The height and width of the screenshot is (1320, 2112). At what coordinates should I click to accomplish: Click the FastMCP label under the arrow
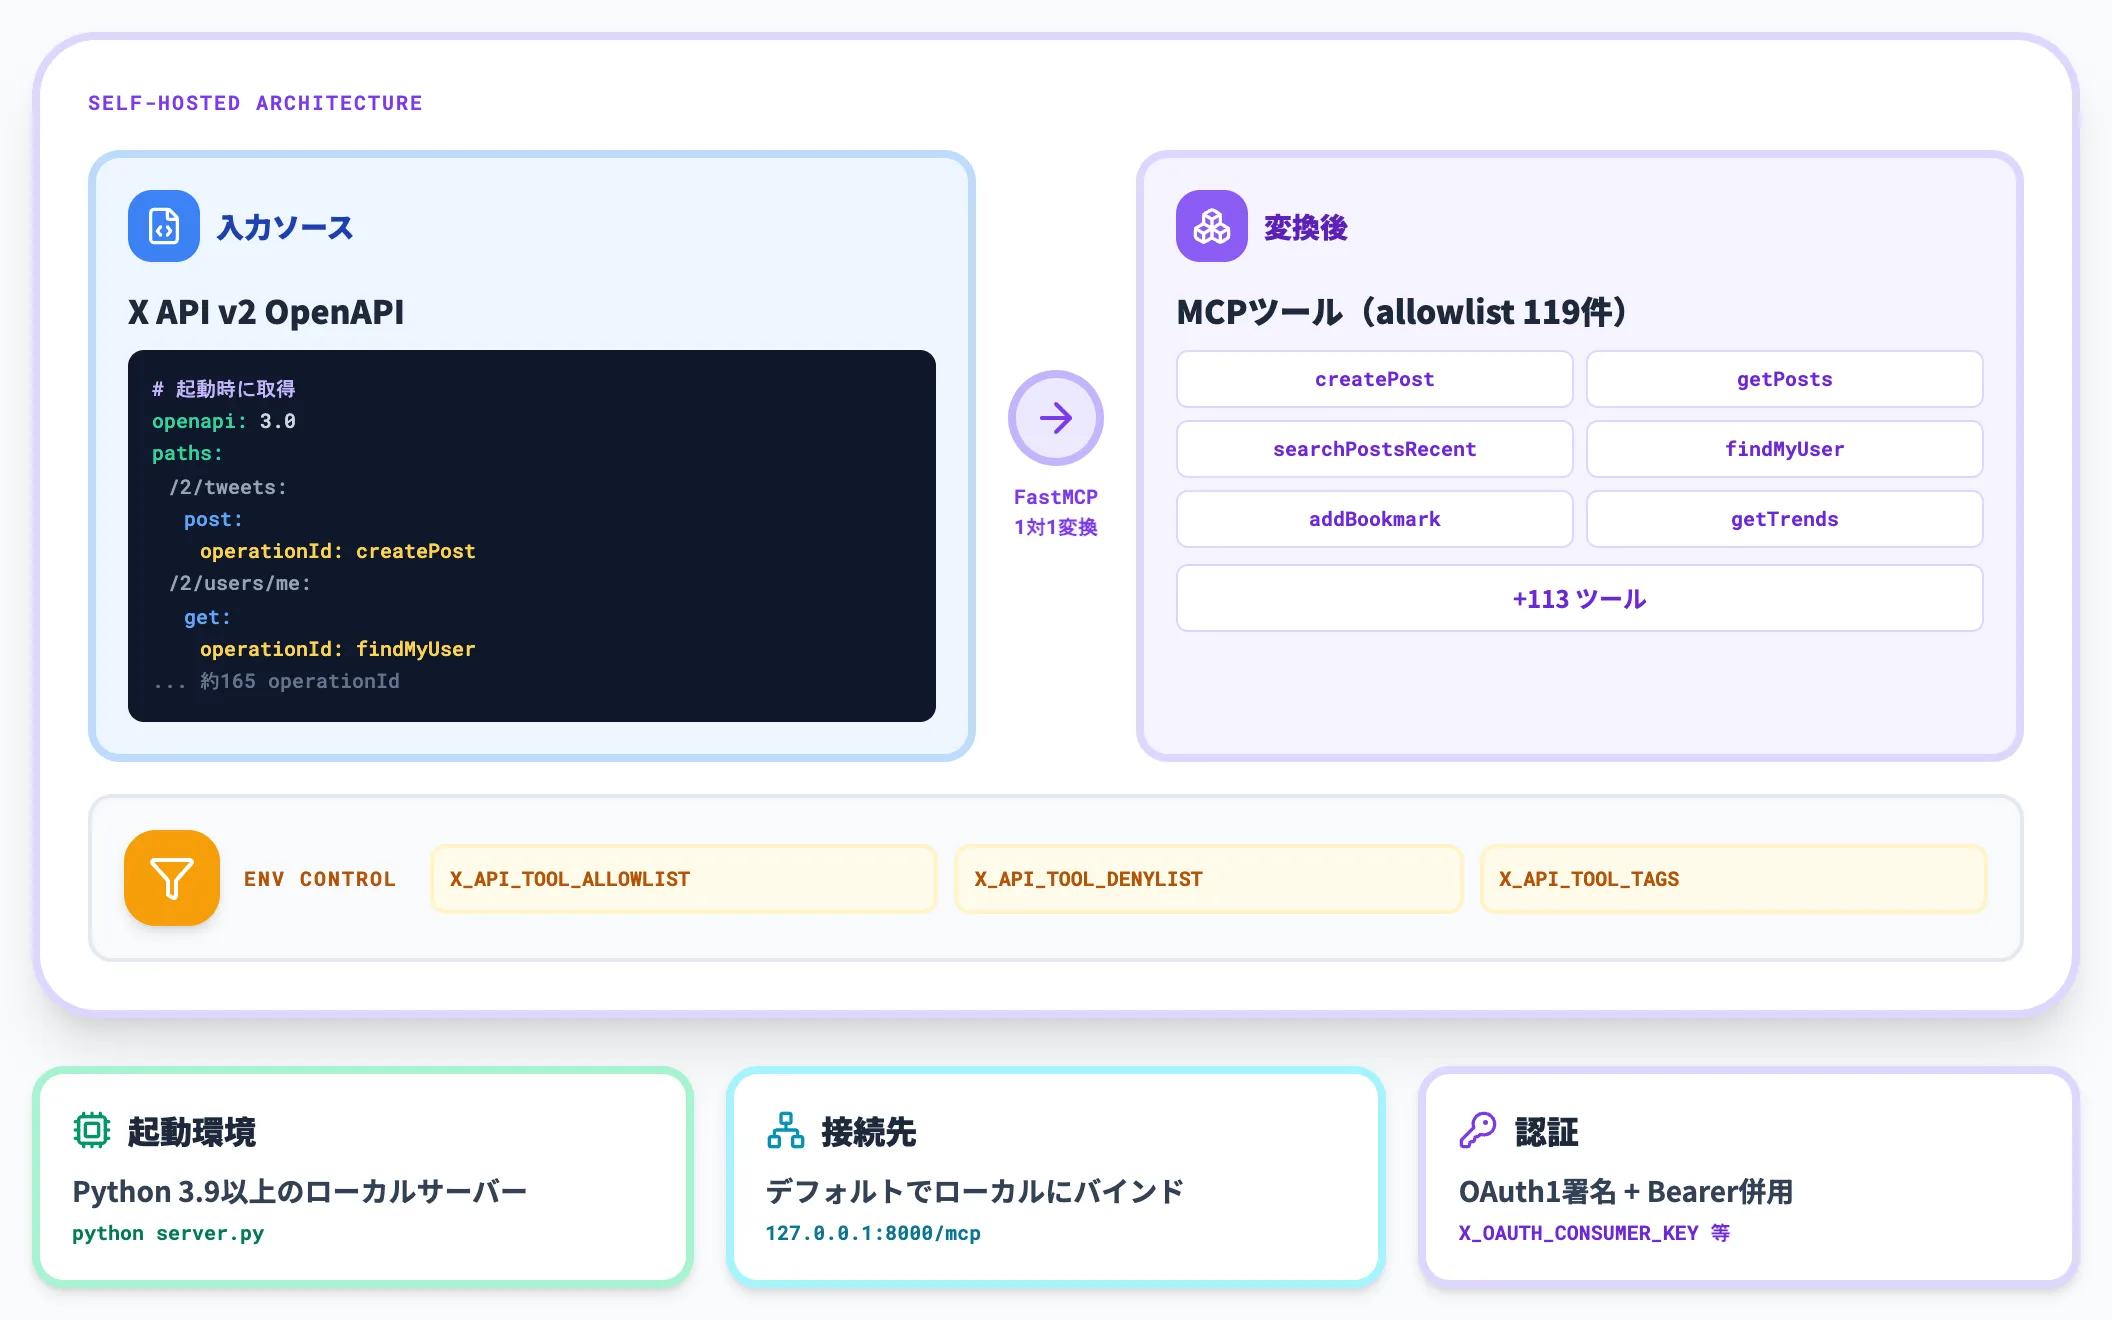pyautogui.click(x=1056, y=497)
